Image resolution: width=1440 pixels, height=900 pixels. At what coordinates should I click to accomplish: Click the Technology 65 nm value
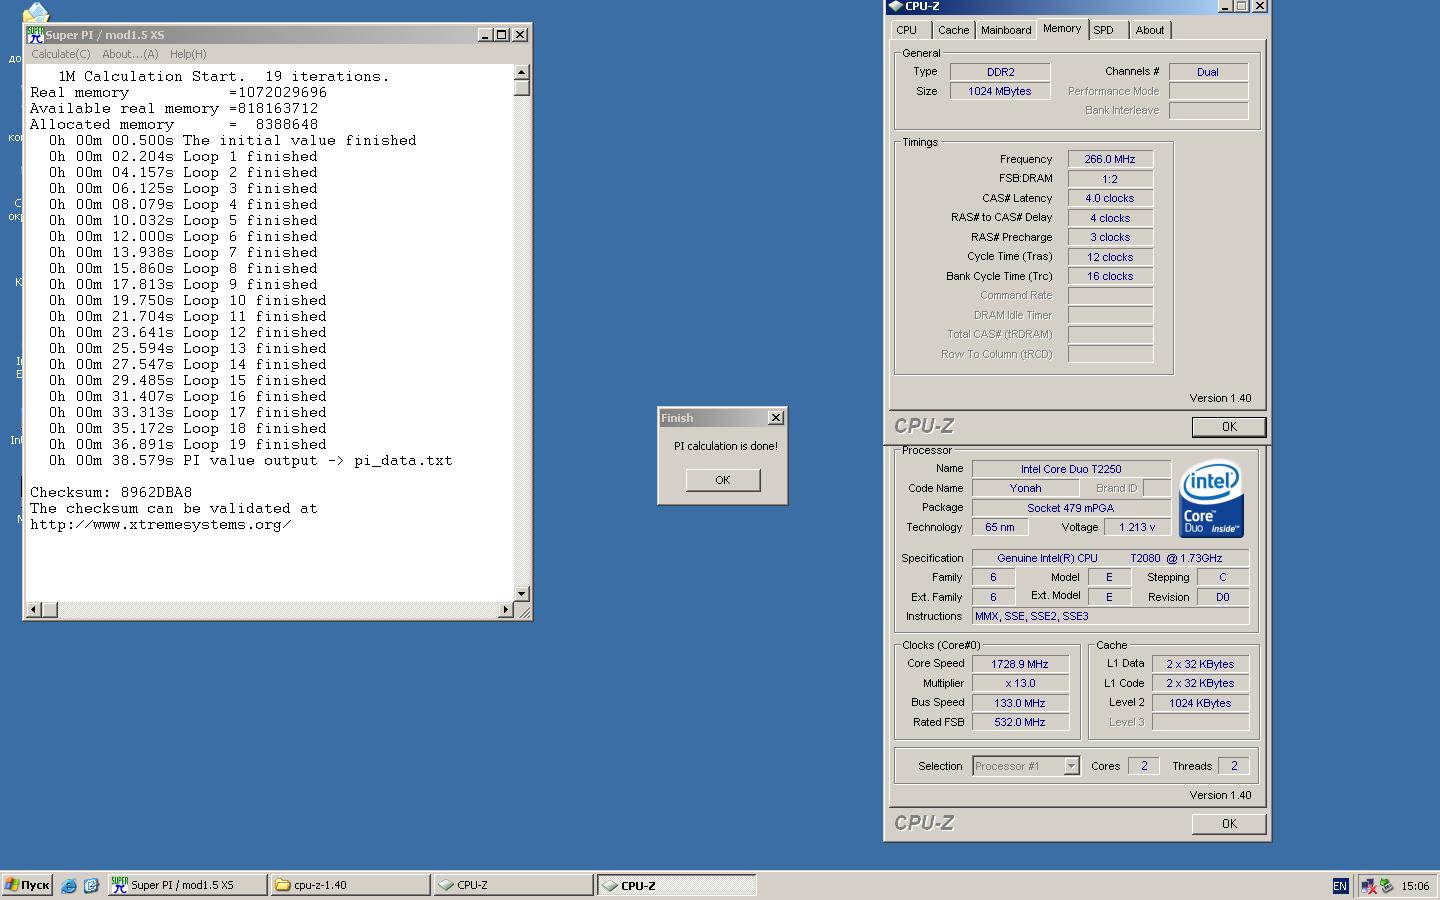pos(1000,527)
